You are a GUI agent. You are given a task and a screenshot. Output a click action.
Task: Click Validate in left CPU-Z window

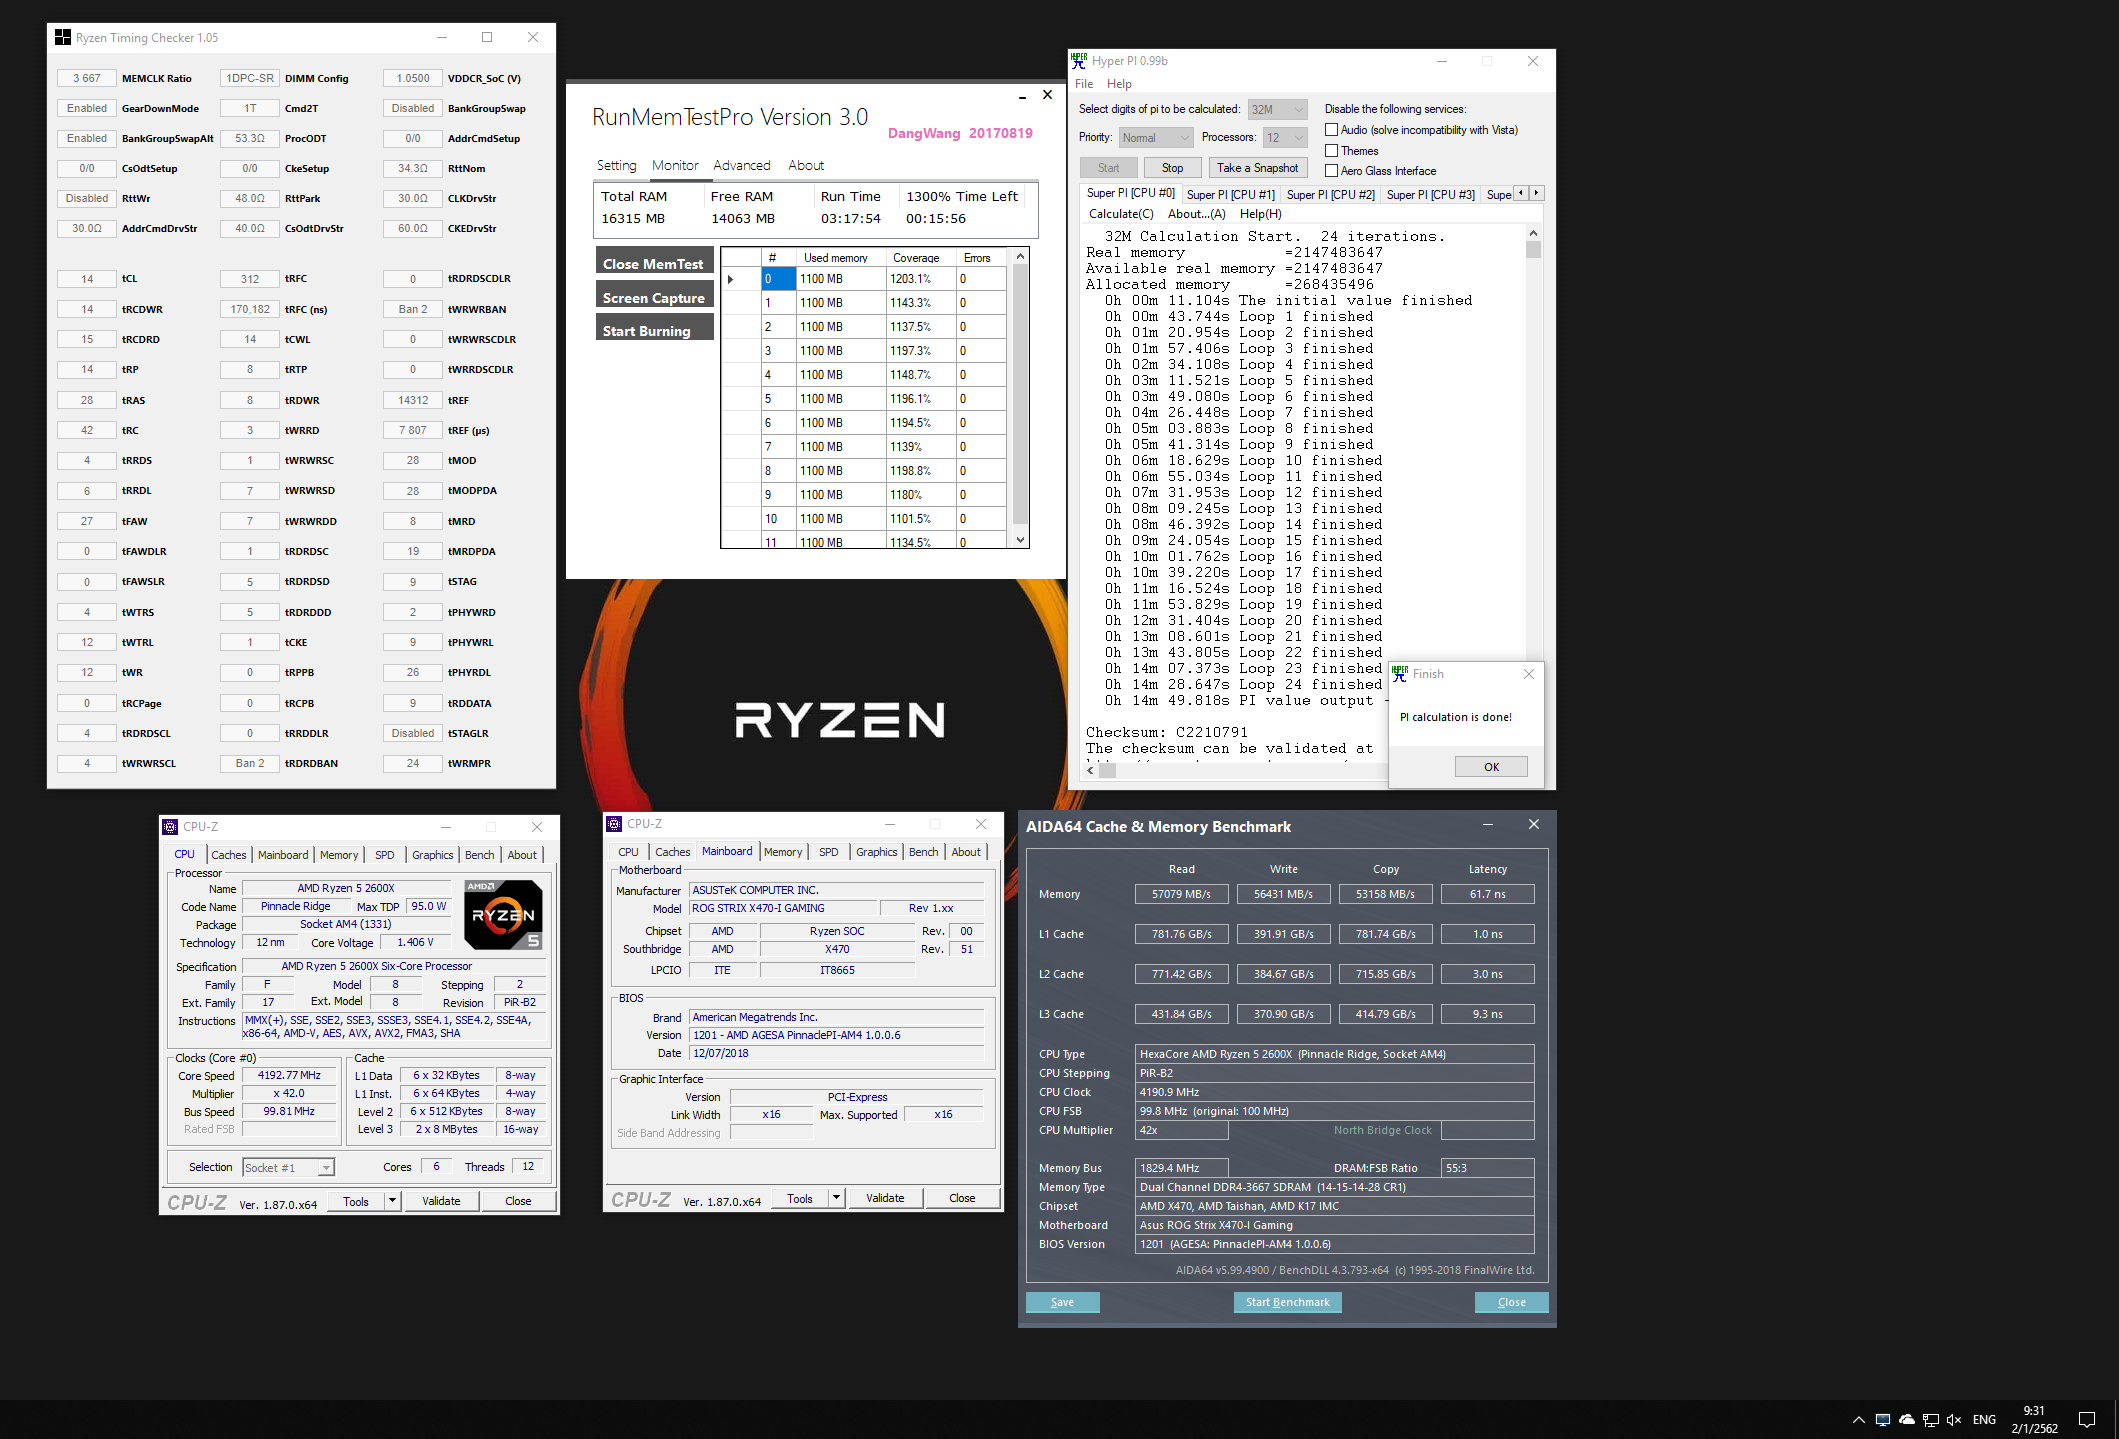441,1201
